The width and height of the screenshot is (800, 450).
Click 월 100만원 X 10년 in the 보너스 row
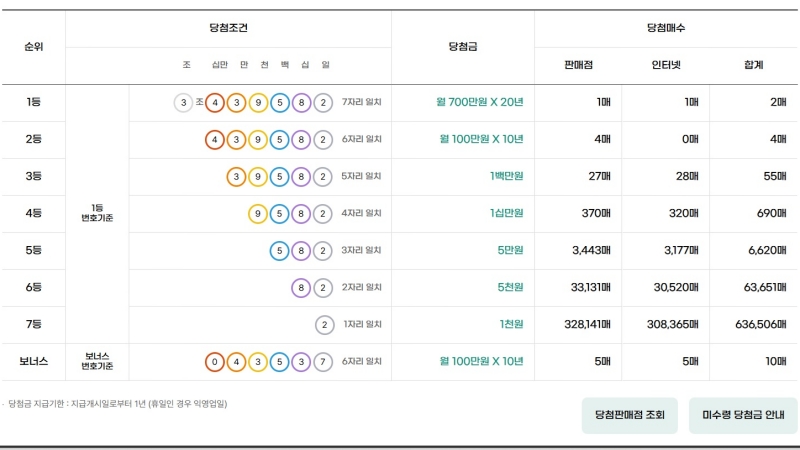point(481,361)
